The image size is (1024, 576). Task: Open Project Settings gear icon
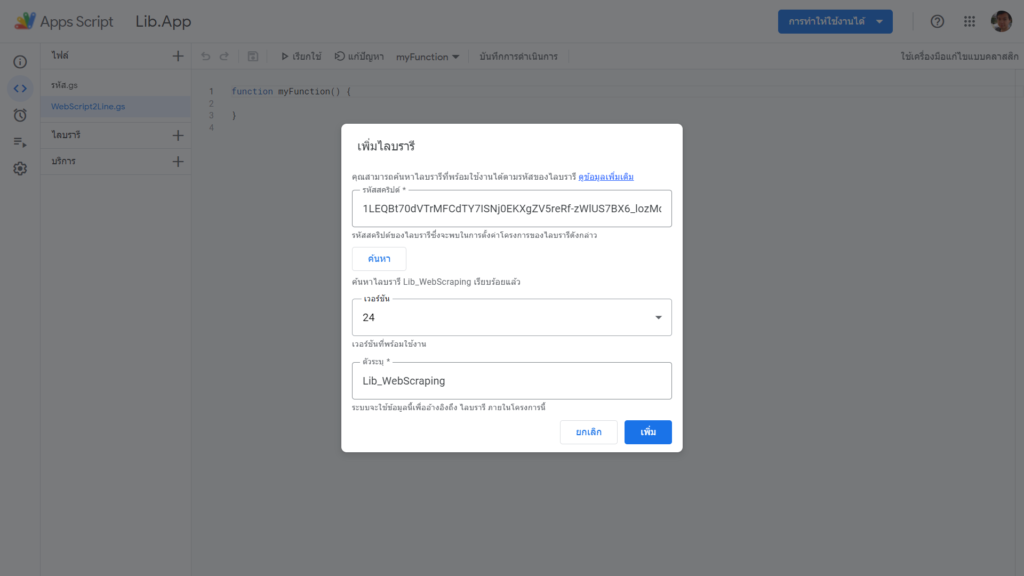(20, 168)
